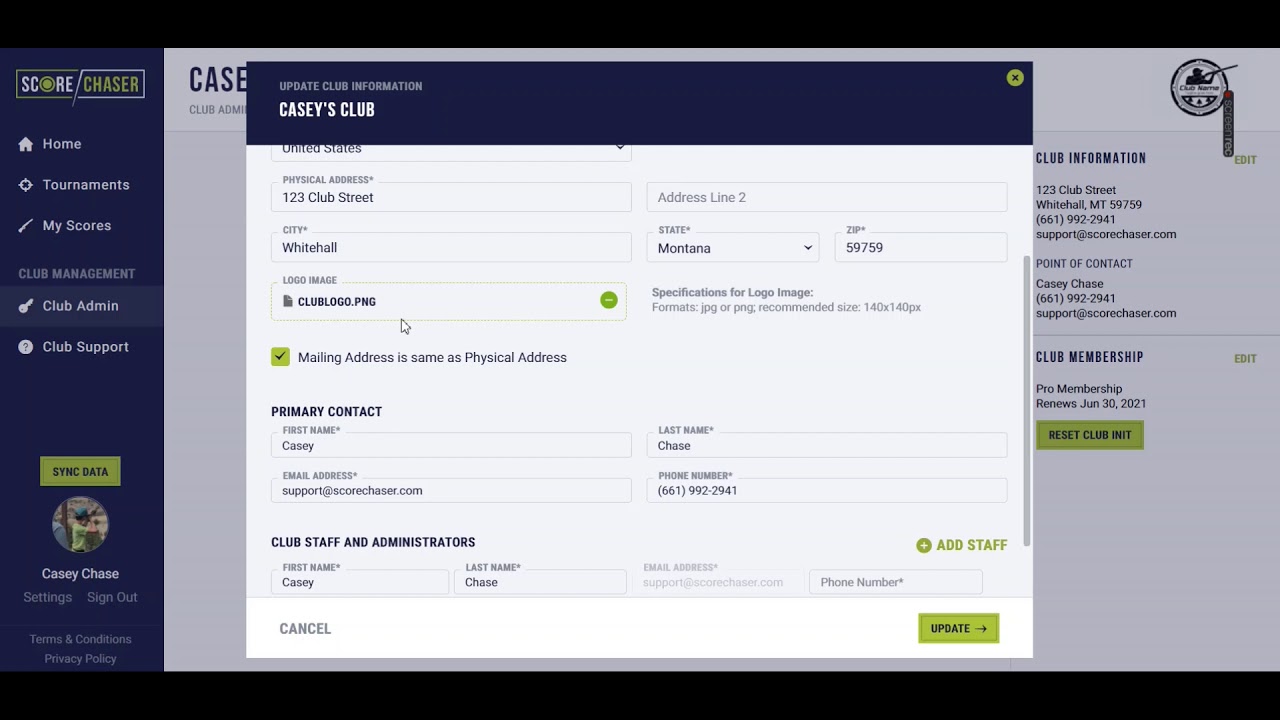Click the Home house icon in the sidebar

pos(26,144)
